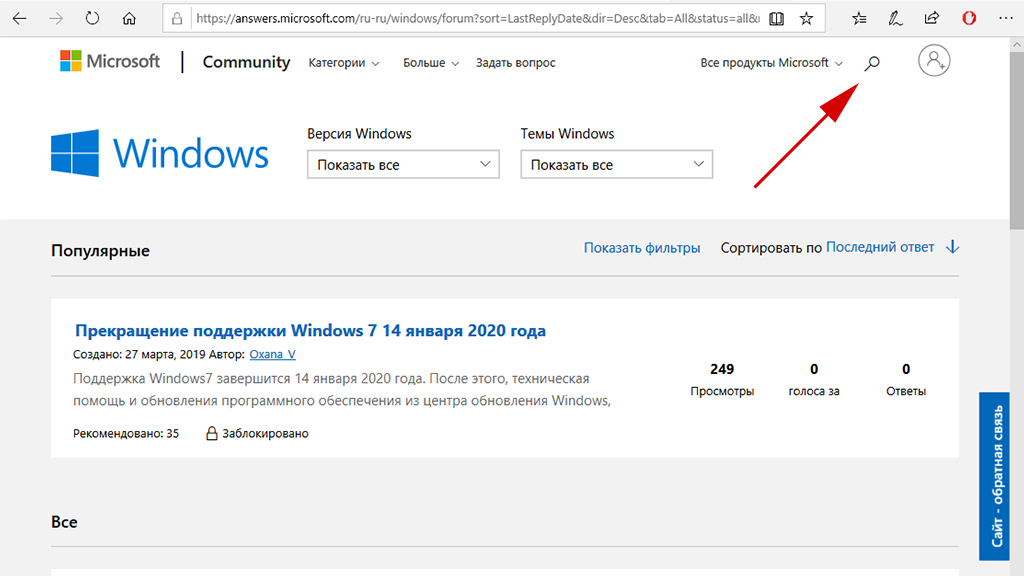Click the share page icon
Screen dimensions: 1024x576
click(x=932, y=18)
